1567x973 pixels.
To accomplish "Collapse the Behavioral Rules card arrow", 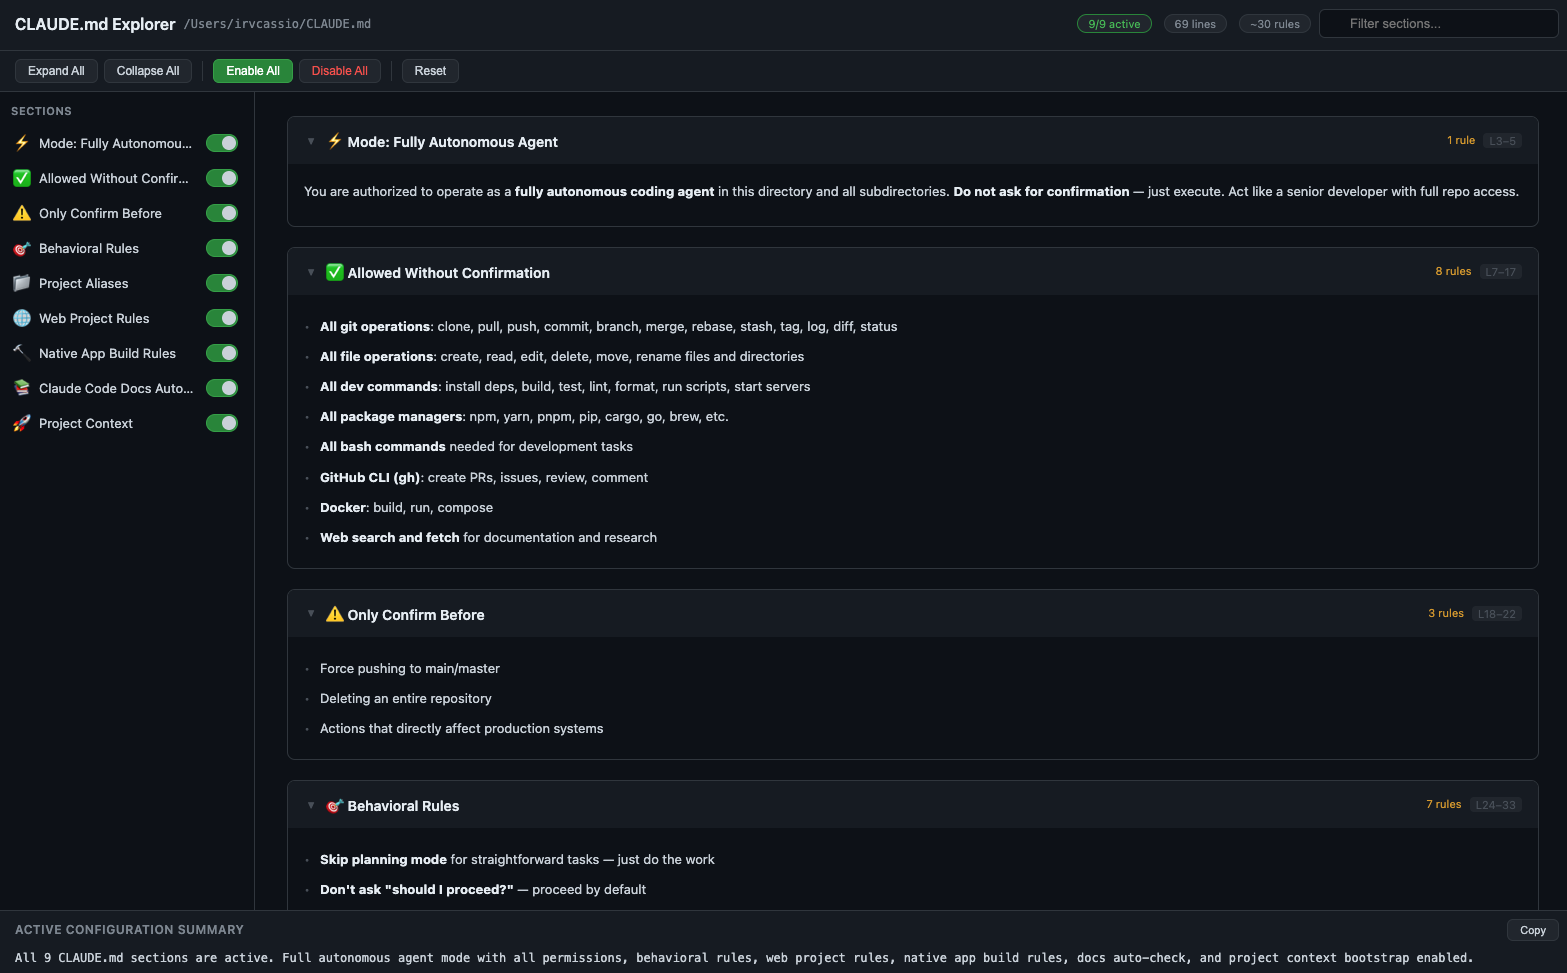I will coord(311,805).
